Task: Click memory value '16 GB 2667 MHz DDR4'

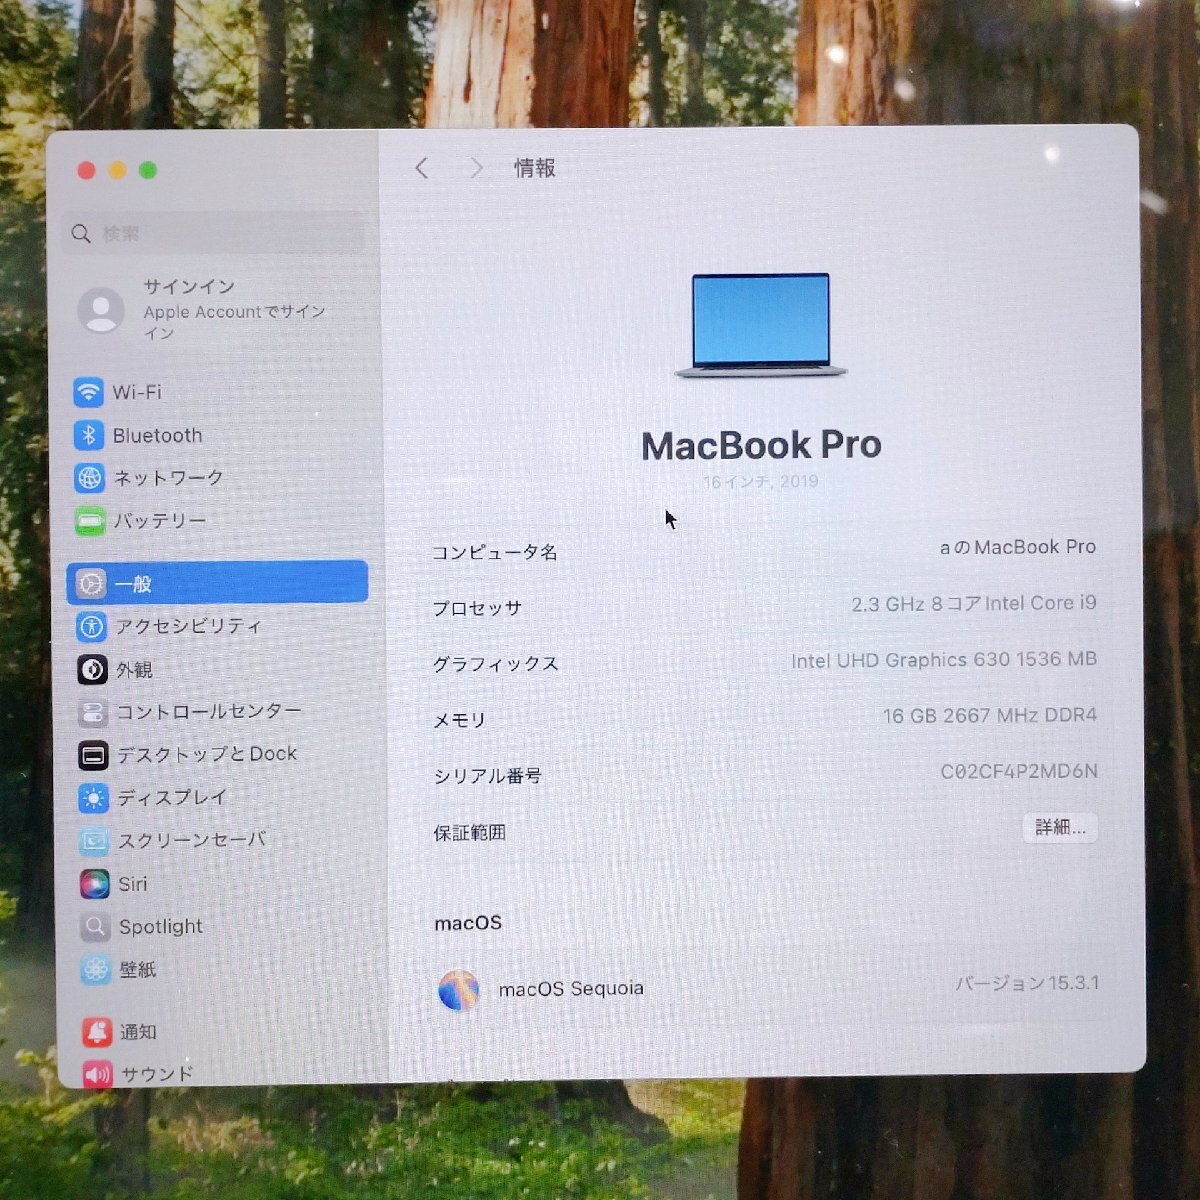Action: click(x=990, y=716)
